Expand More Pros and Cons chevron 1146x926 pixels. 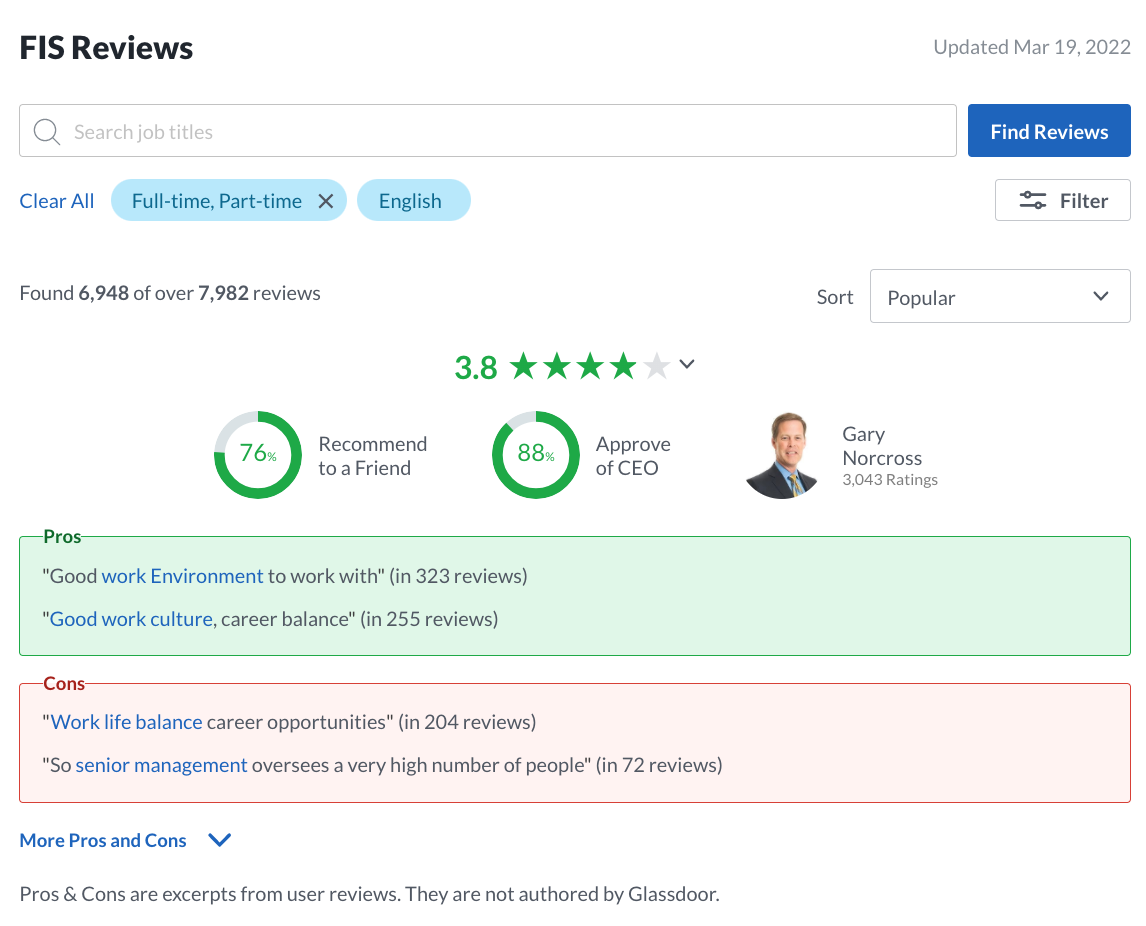click(219, 840)
